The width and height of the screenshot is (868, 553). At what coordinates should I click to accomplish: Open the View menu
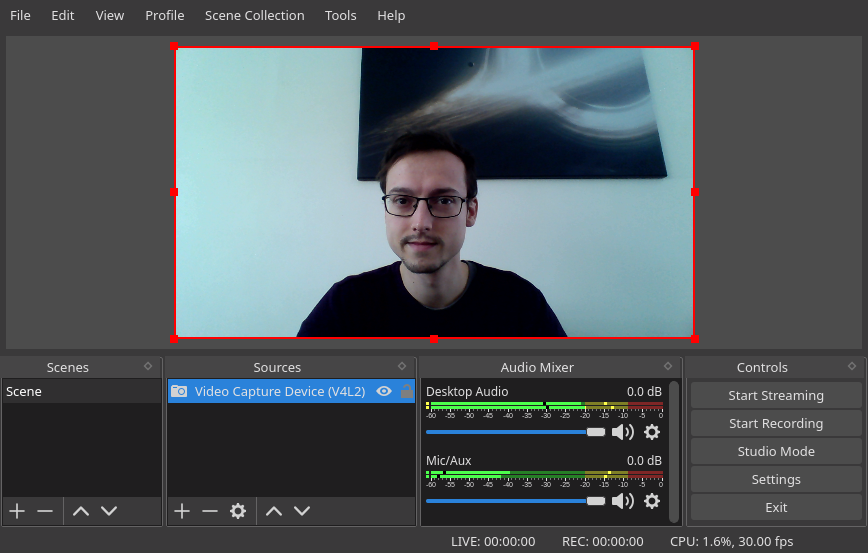coord(110,15)
